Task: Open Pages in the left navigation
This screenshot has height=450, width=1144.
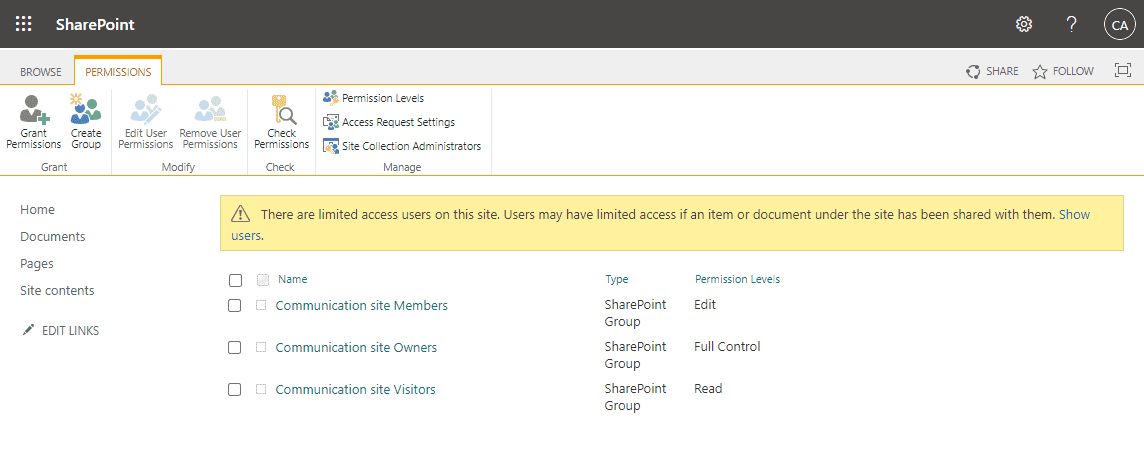Action: [36, 263]
